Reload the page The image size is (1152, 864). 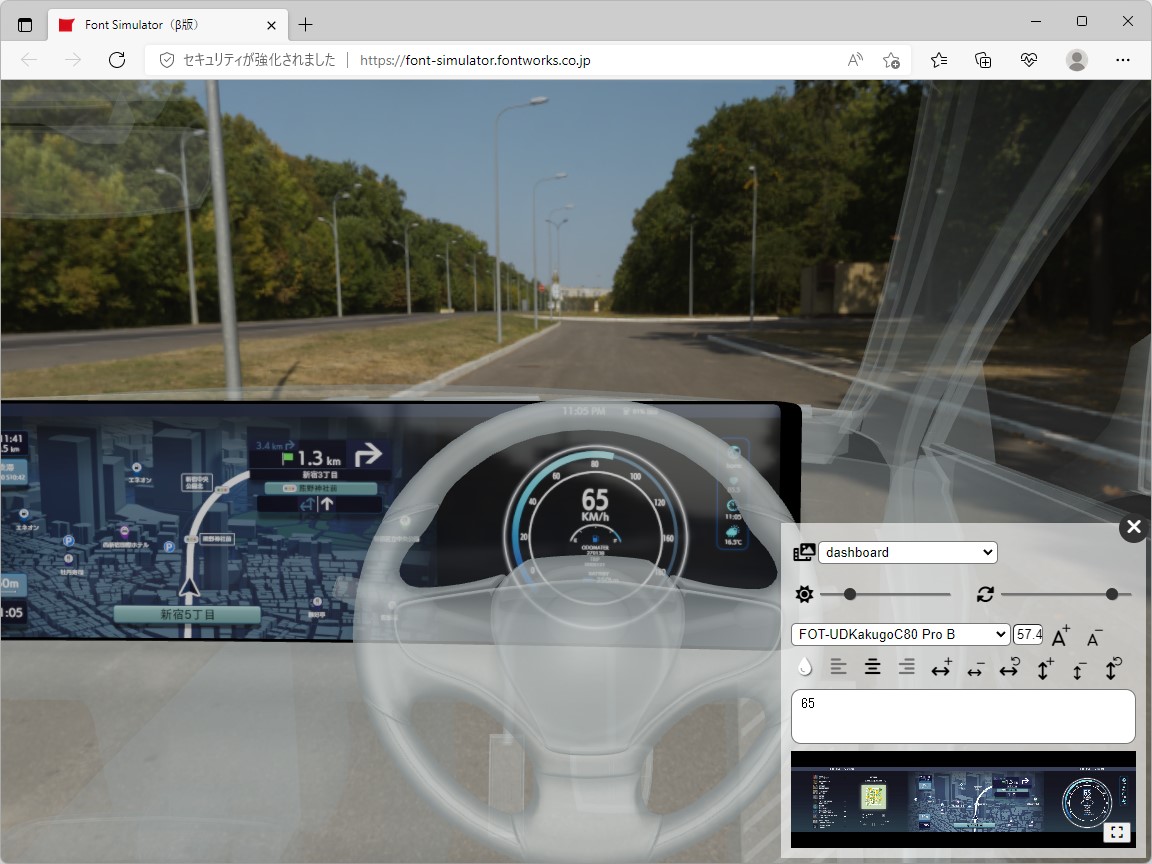point(117,60)
